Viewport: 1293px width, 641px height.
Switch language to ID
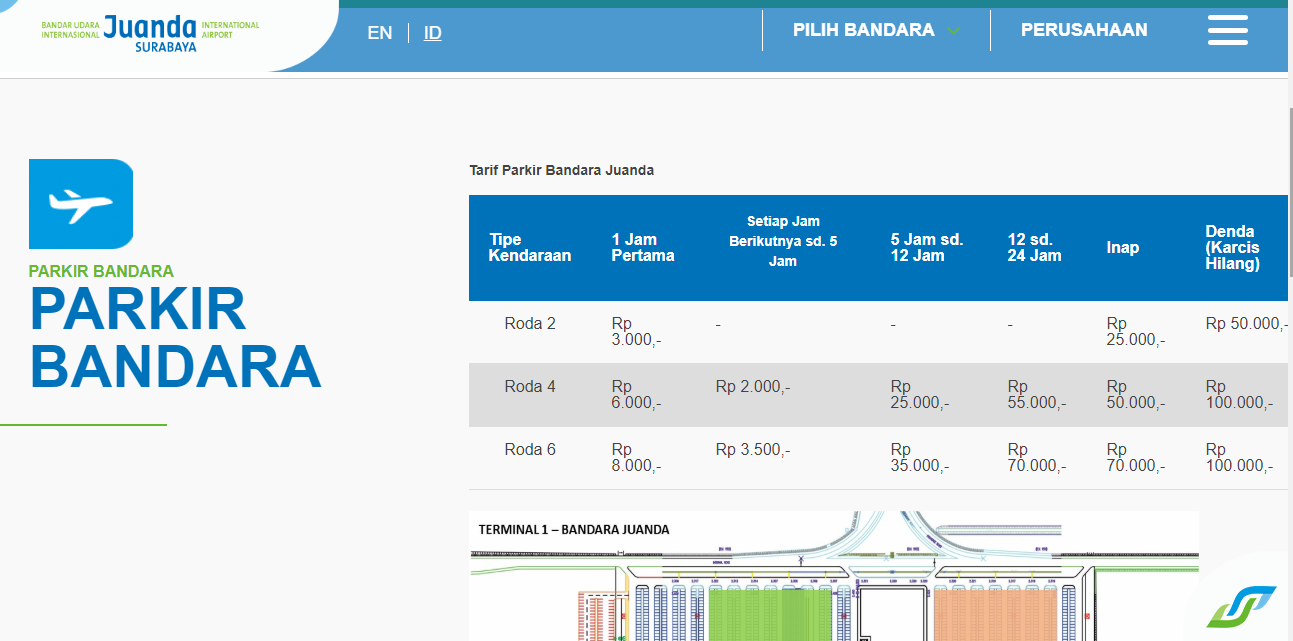click(432, 33)
